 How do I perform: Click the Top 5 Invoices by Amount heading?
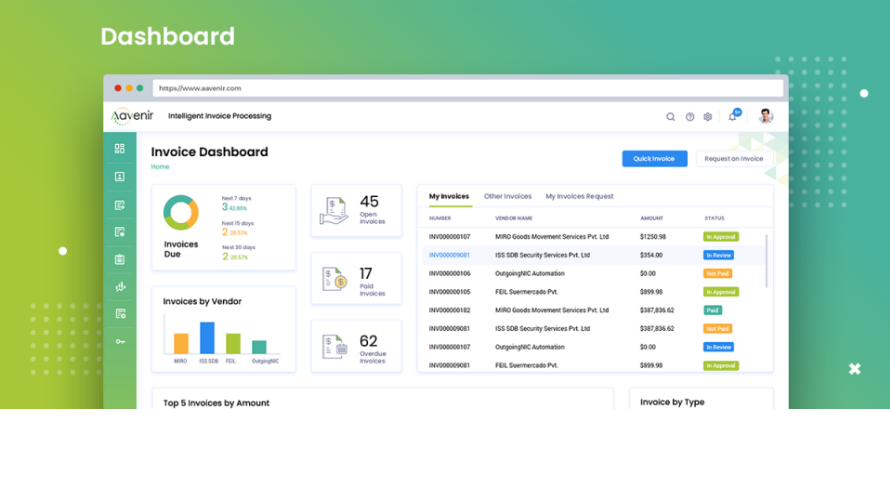(x=216, y=403)
